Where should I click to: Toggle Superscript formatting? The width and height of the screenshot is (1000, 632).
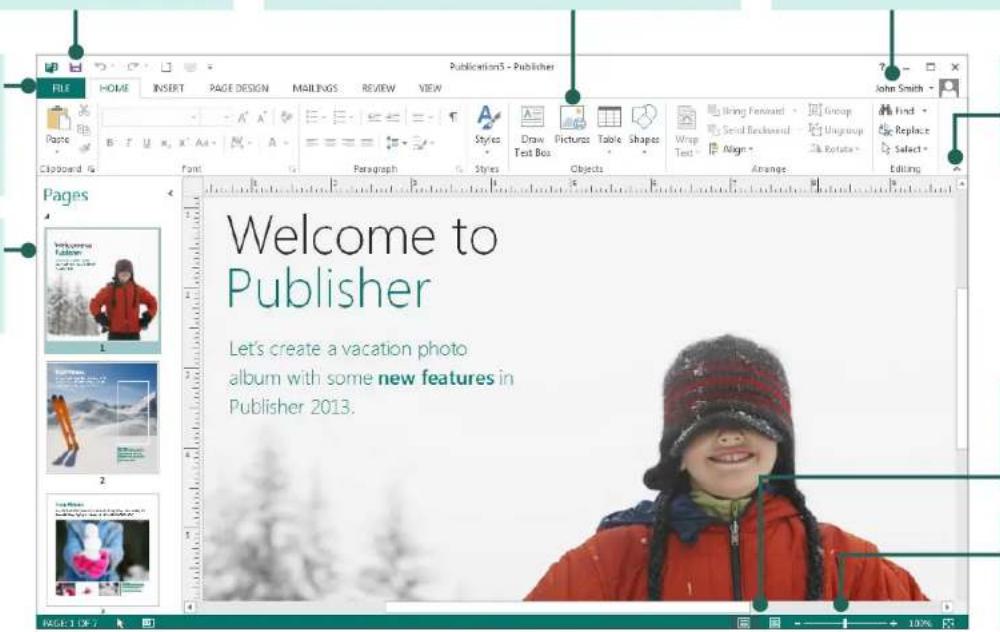[x=182, y=143]
